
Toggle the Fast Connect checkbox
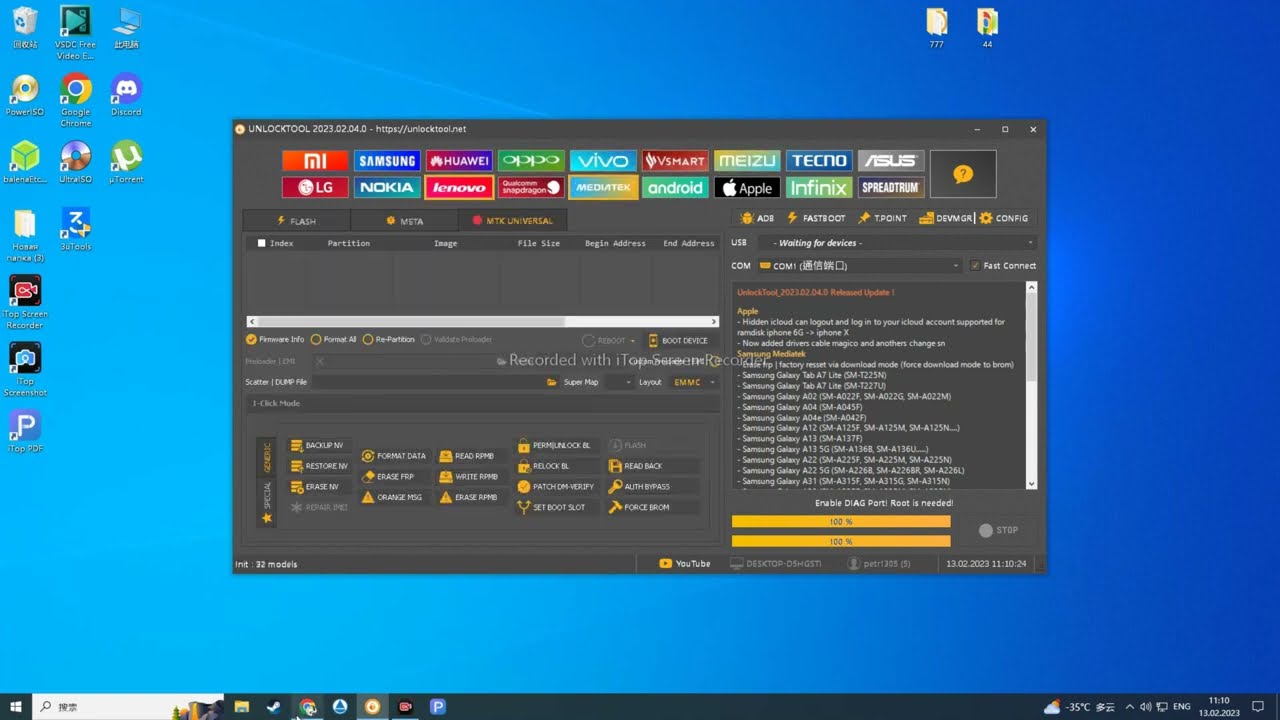pyautogui.click(x=974, y=266)
